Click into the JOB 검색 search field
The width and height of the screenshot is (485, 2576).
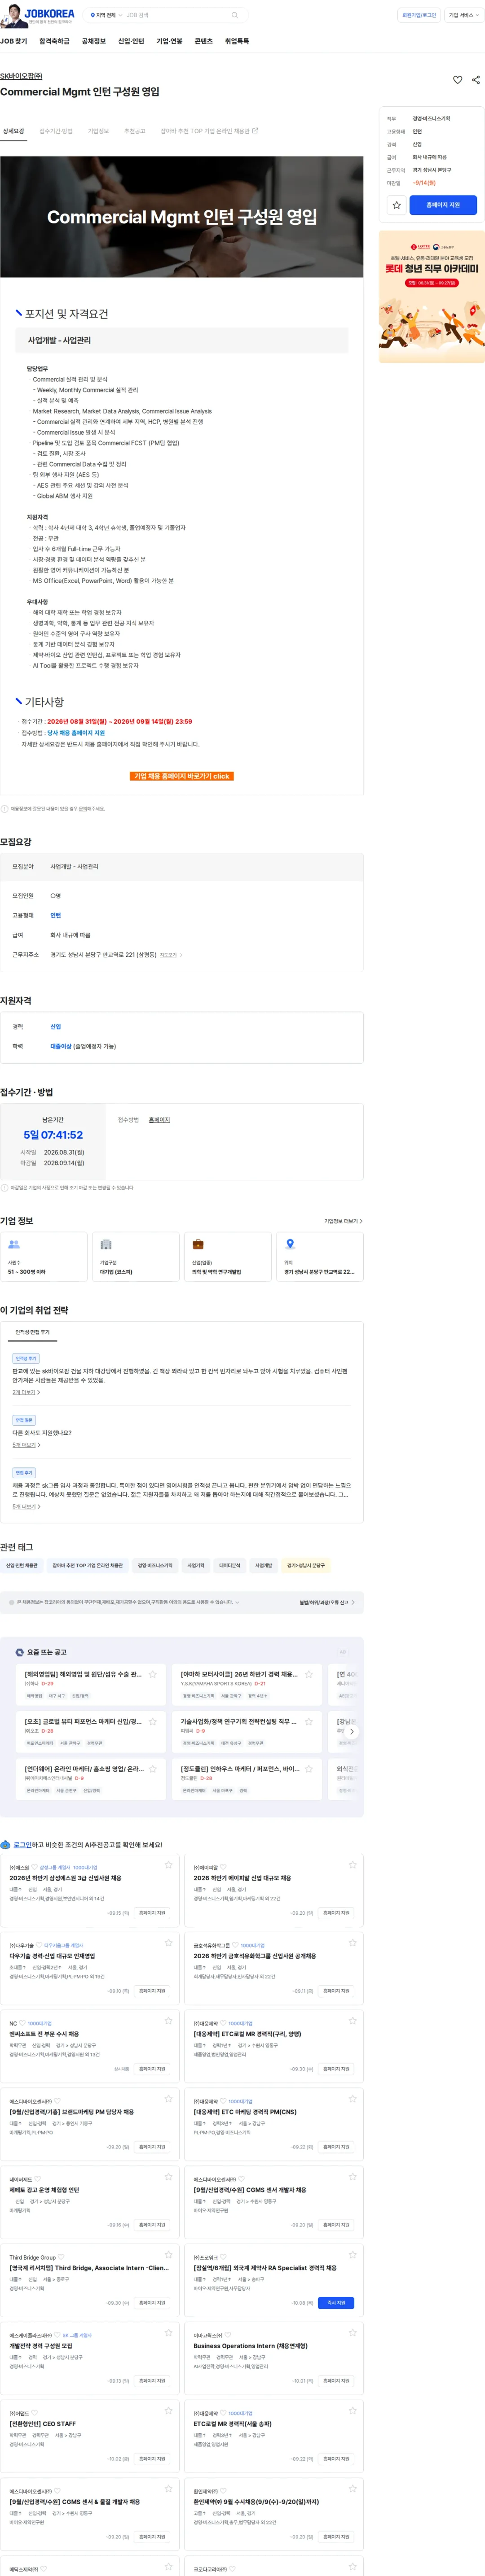point(175,15)
